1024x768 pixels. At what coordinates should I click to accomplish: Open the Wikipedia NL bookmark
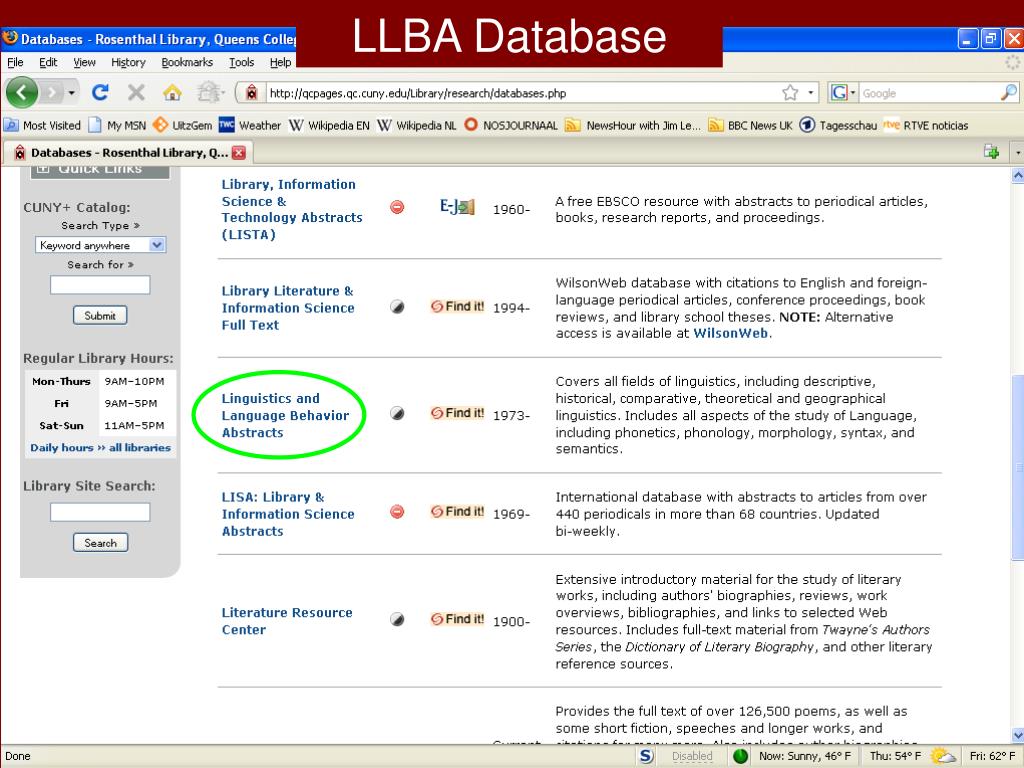click(417, 125)
